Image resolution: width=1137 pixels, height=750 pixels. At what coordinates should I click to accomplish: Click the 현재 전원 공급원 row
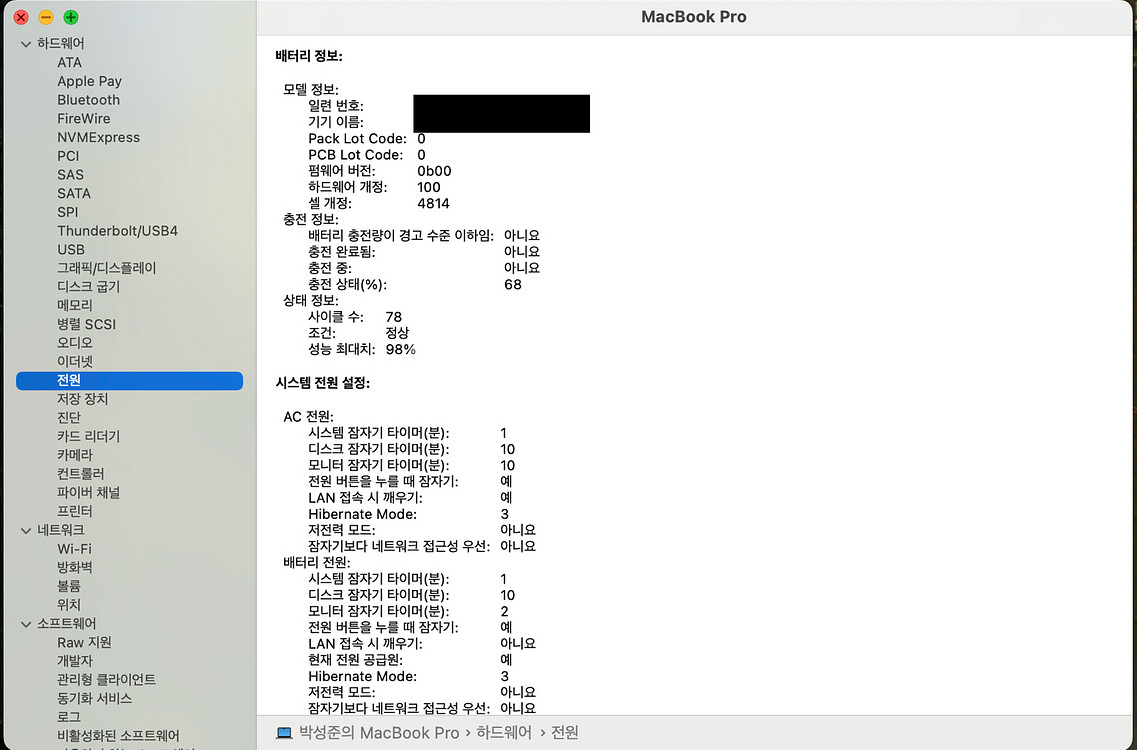pos(410,660)
